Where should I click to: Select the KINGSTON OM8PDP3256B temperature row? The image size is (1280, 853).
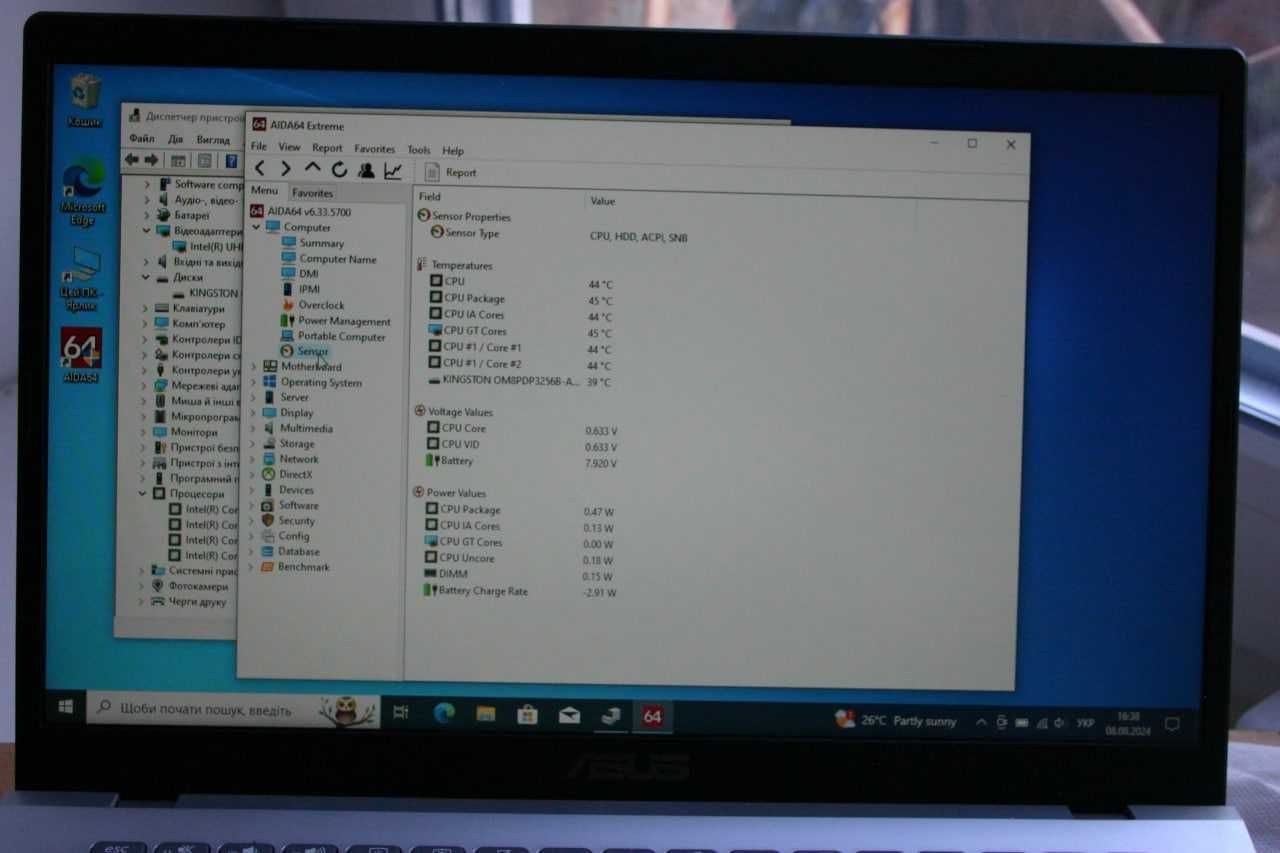(520, 381)
